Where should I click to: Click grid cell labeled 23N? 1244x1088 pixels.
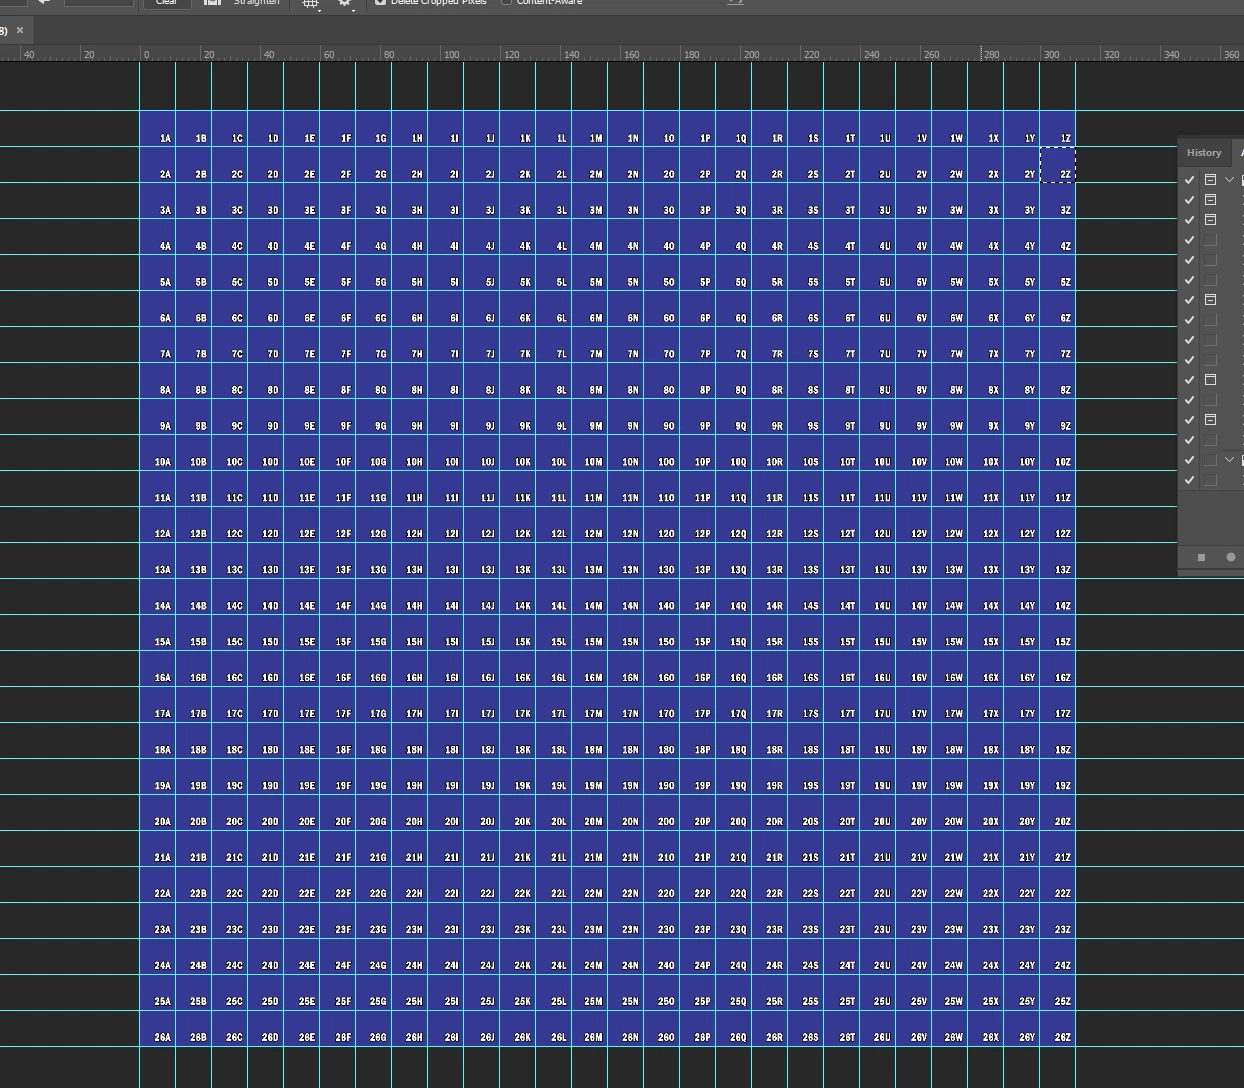(626, 920)
